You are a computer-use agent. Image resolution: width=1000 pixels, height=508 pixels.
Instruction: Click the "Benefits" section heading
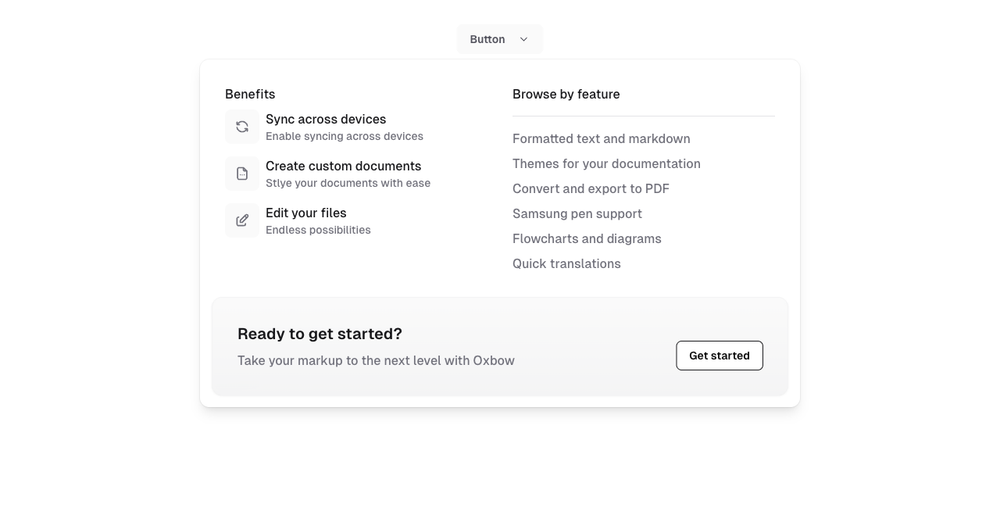point(250,94)
